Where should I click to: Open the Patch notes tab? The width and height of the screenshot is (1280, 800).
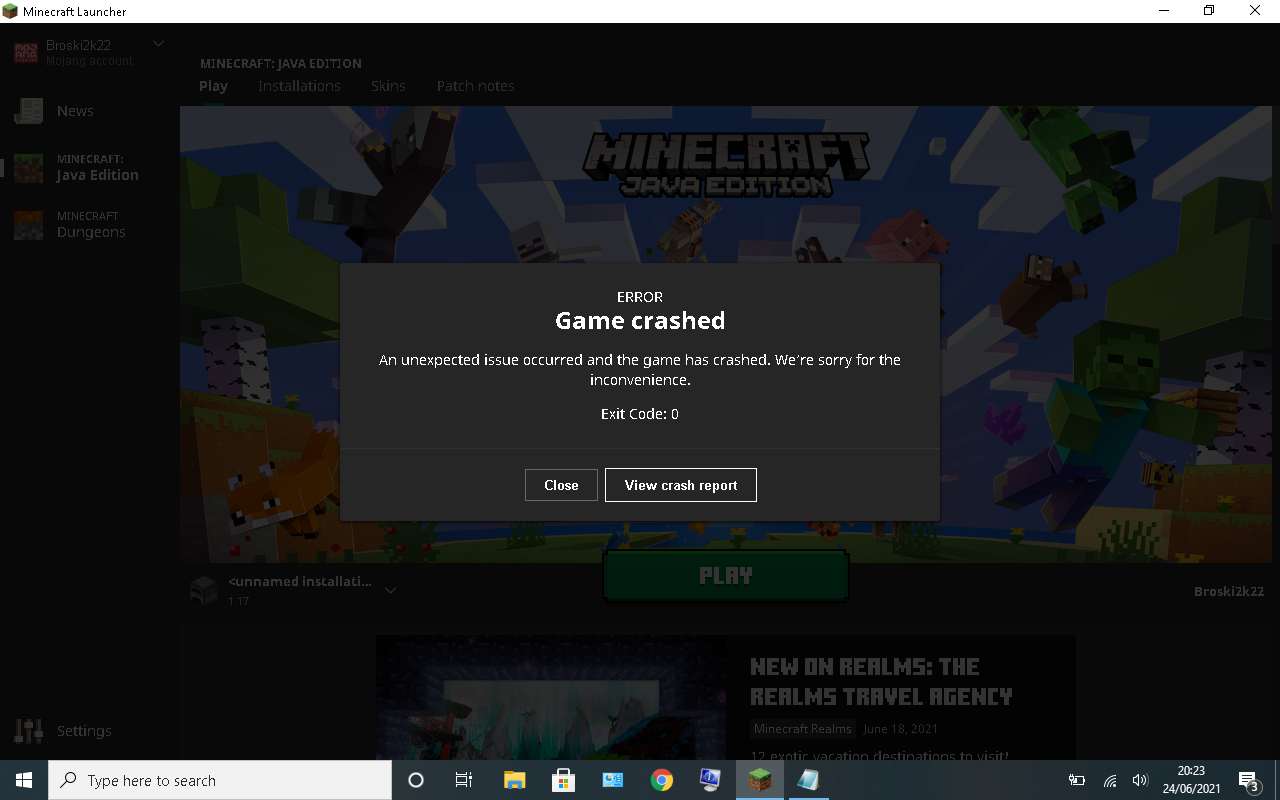coord(476,86)
